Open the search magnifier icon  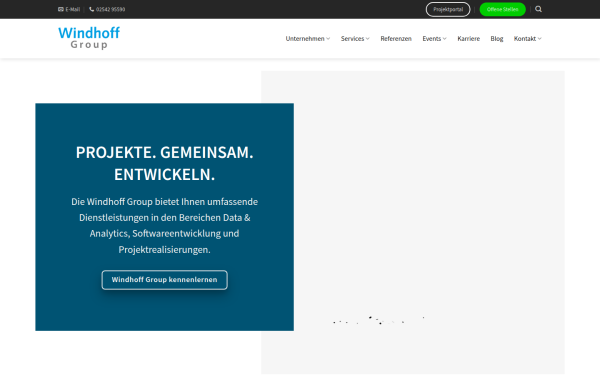point(538,9)
